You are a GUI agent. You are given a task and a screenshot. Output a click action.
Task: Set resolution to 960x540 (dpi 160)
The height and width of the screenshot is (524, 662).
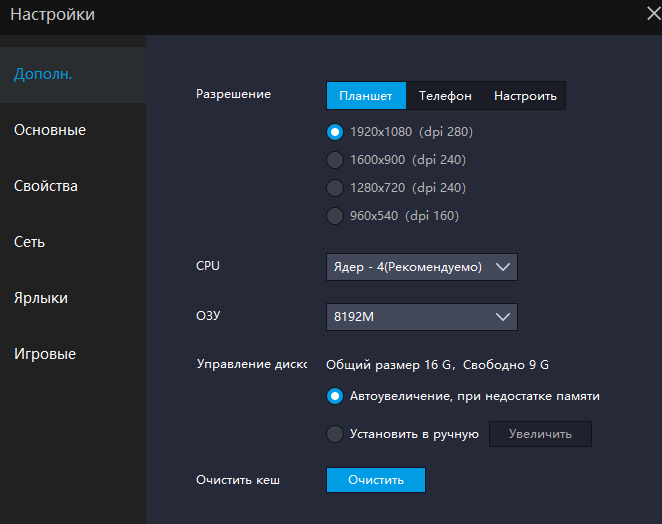click(335, 216)
